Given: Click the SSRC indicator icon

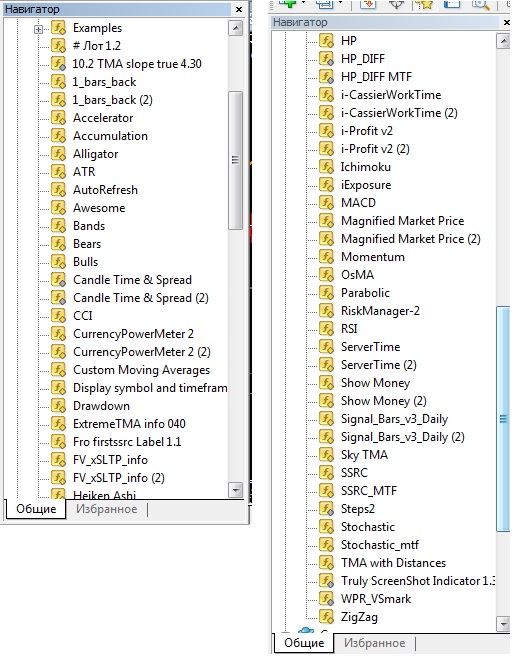Looking at the screenshot, I should (x=326, y=472).
